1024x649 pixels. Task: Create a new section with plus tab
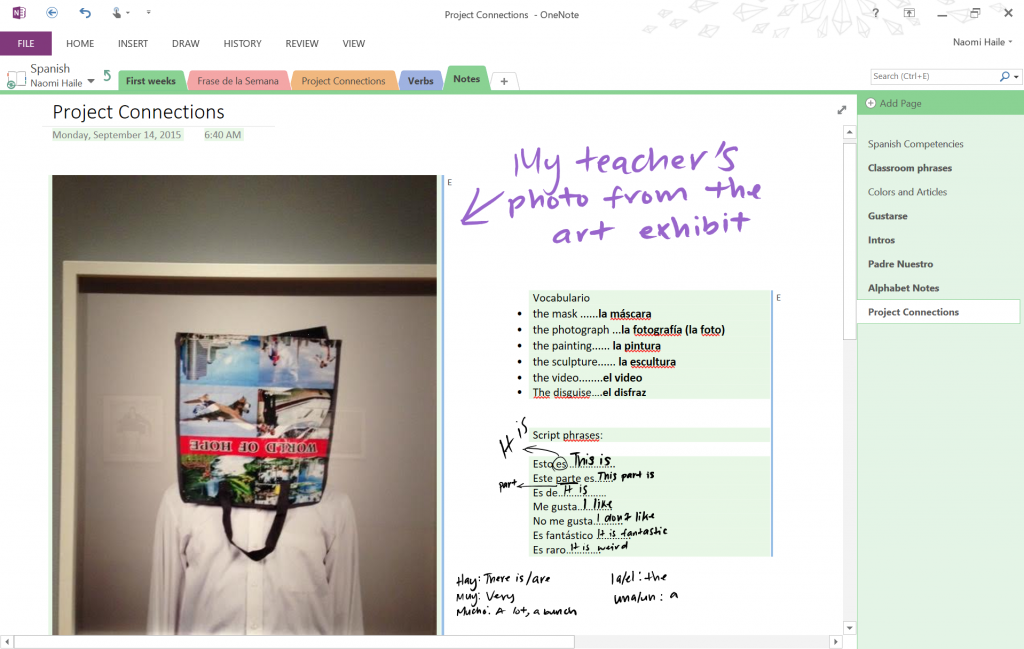[x=504, y=81]
